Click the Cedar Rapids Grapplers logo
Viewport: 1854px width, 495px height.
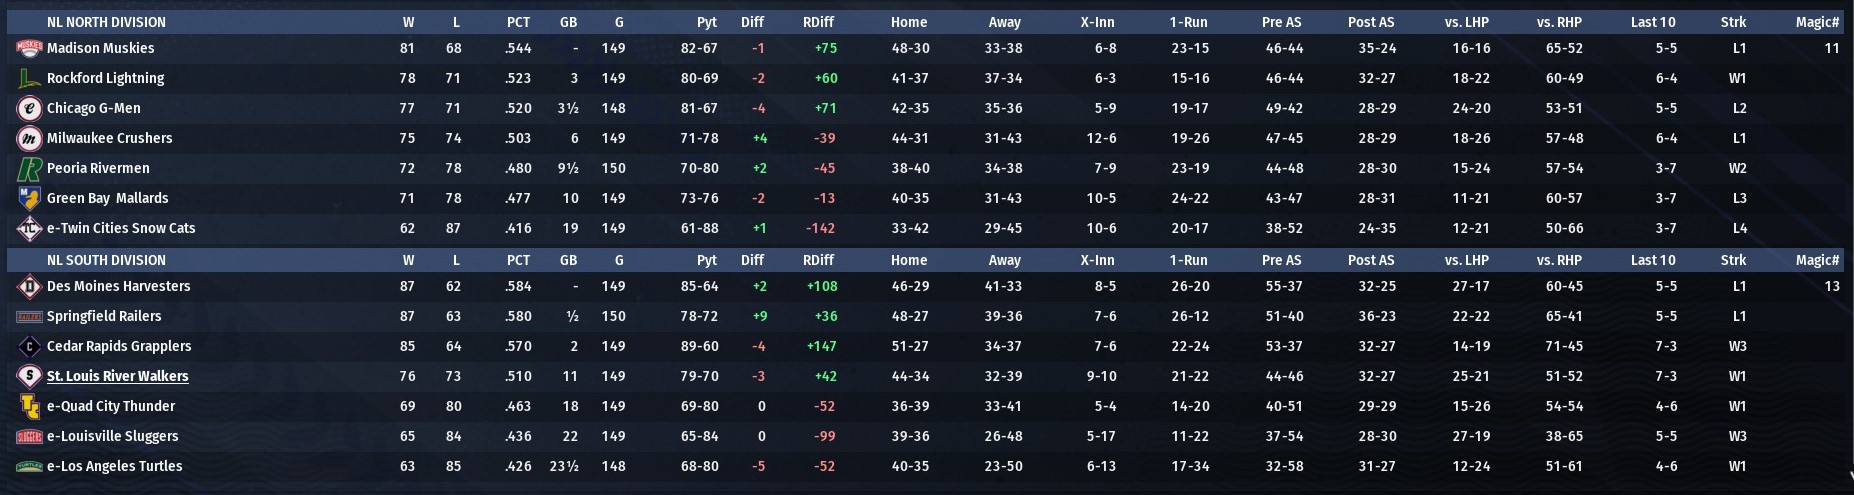pos(29,346)
